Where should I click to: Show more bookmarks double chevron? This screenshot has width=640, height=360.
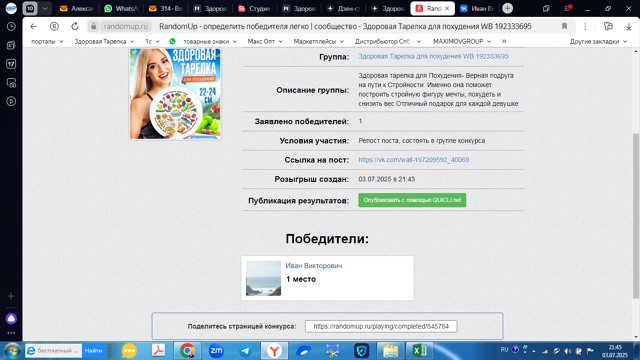[x=504, y=41]
